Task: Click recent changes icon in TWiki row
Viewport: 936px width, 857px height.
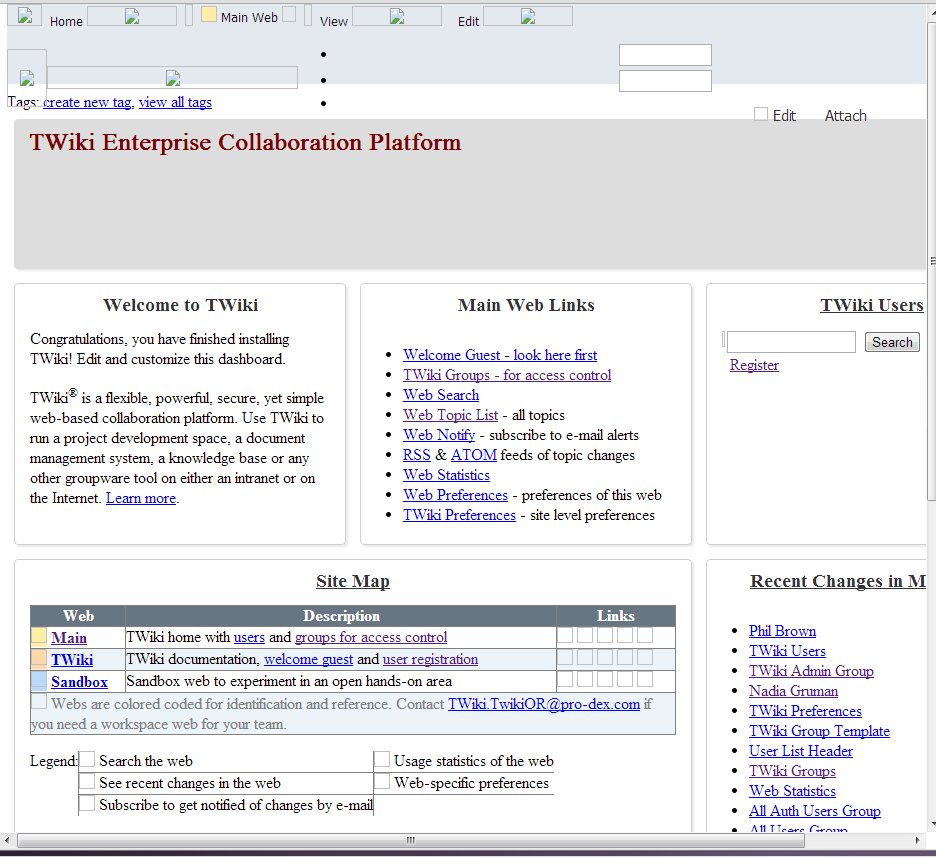Action: click(585, 658)
